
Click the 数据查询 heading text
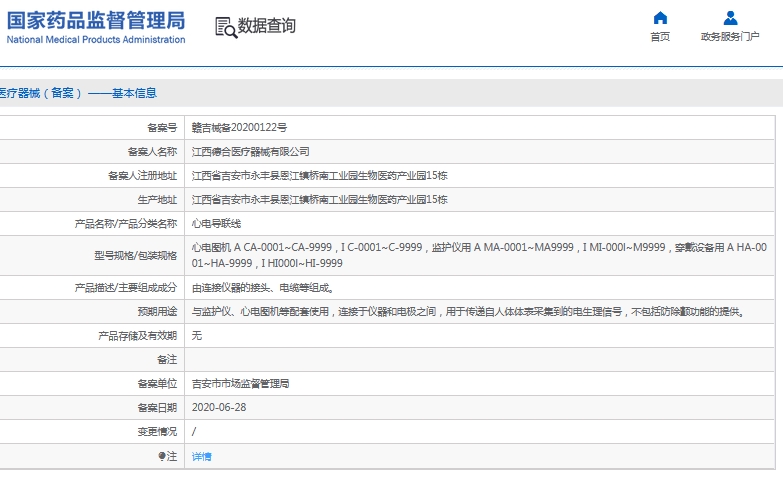[266, 25]
